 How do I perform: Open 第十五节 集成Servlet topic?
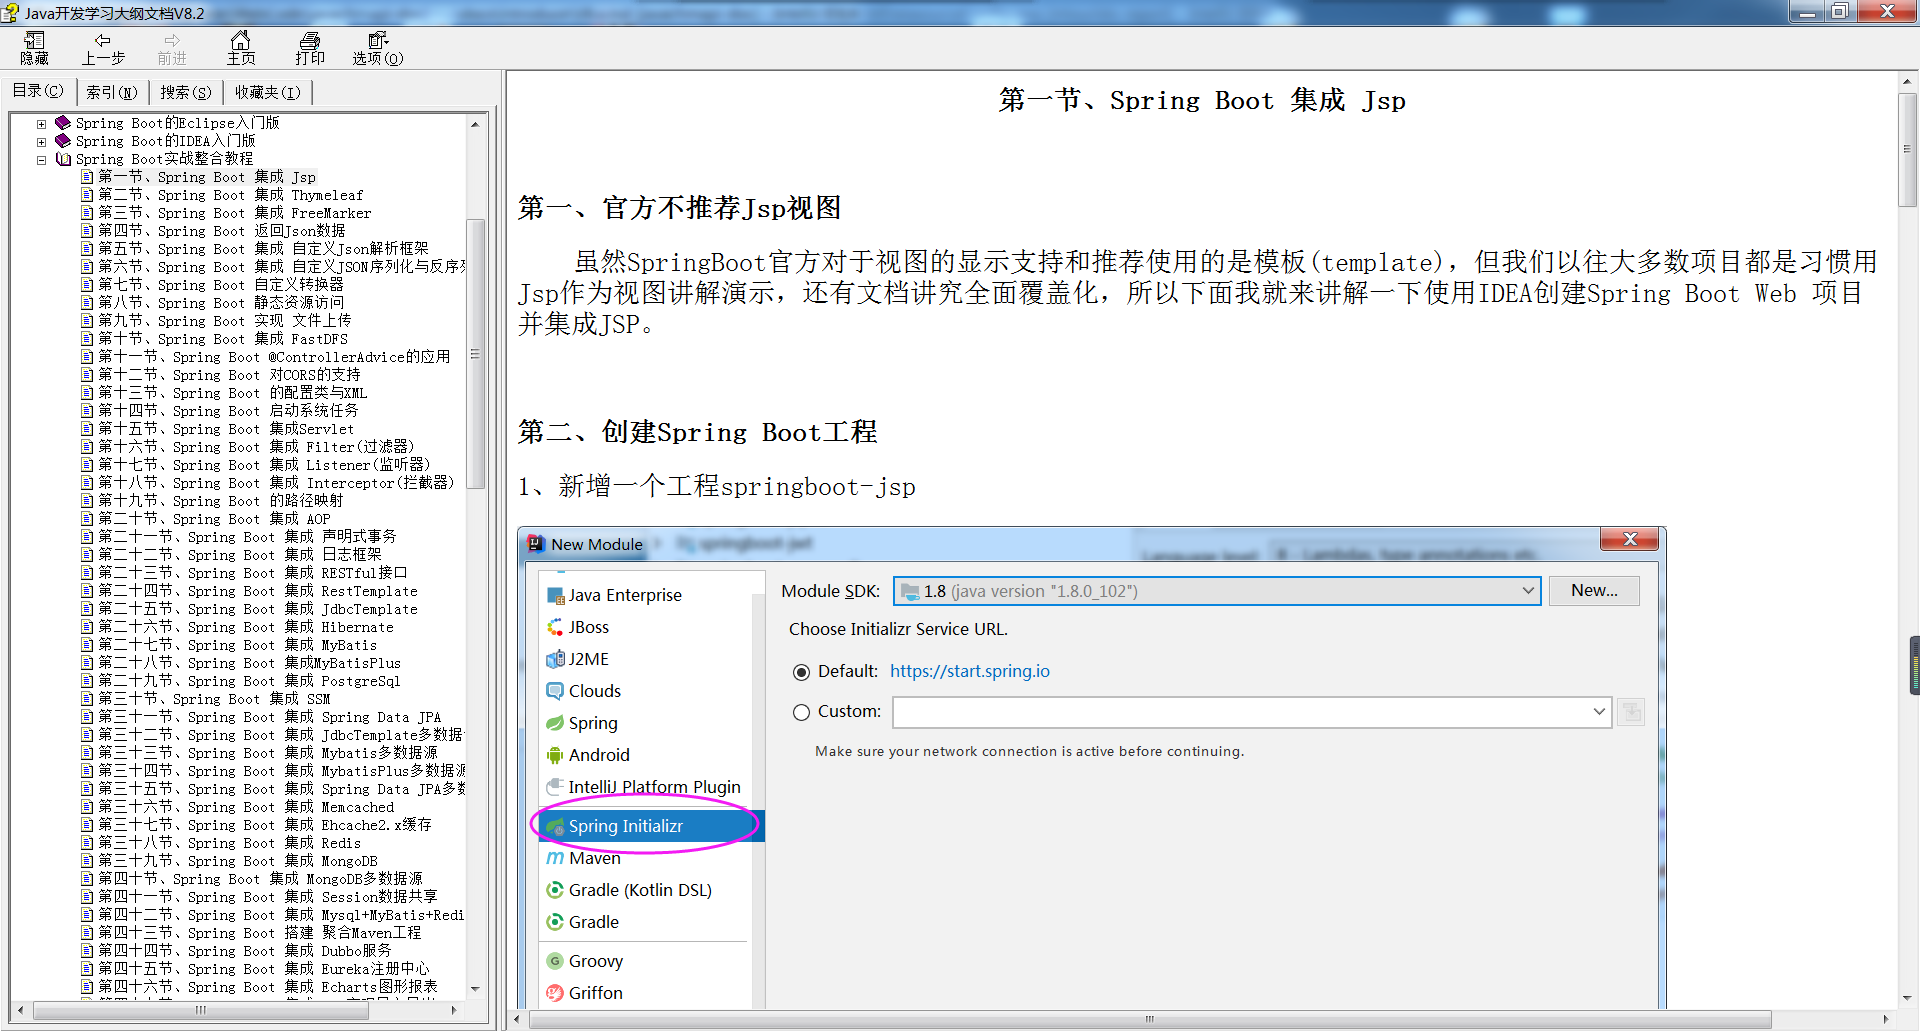coord(226,429)
